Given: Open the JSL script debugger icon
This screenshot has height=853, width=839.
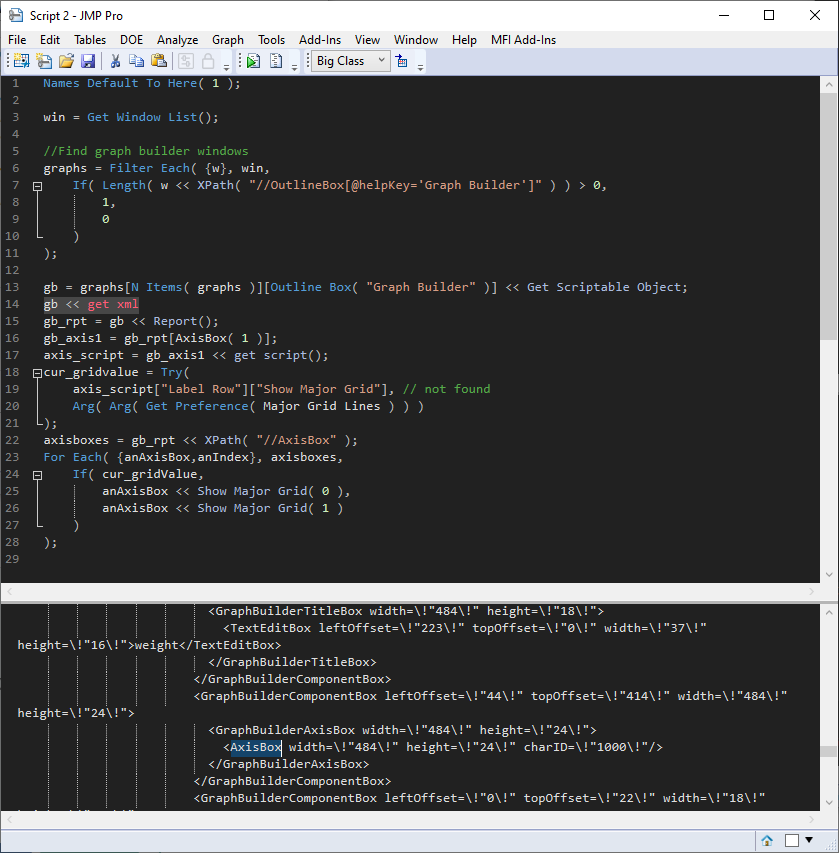Looking at the screenshot, I should tap(275, 60).
